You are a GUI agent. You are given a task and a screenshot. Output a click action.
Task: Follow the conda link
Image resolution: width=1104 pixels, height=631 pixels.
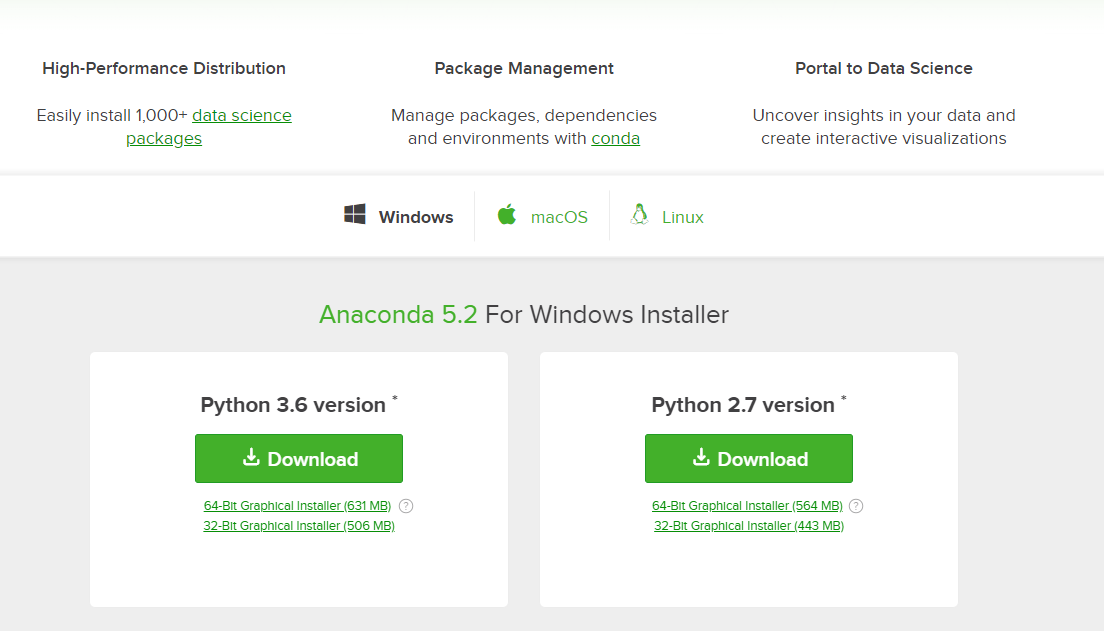615,139
